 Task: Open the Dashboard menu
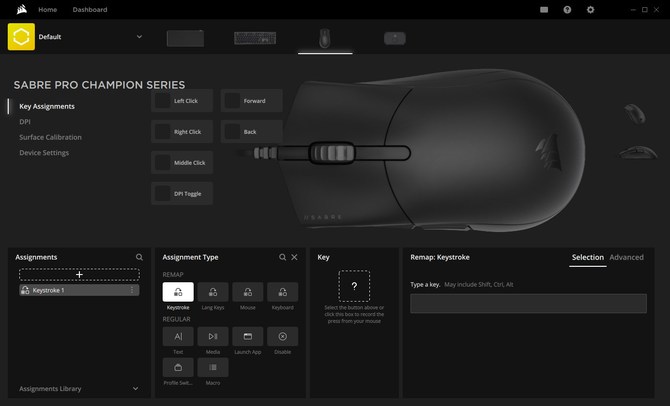point(90,9)
